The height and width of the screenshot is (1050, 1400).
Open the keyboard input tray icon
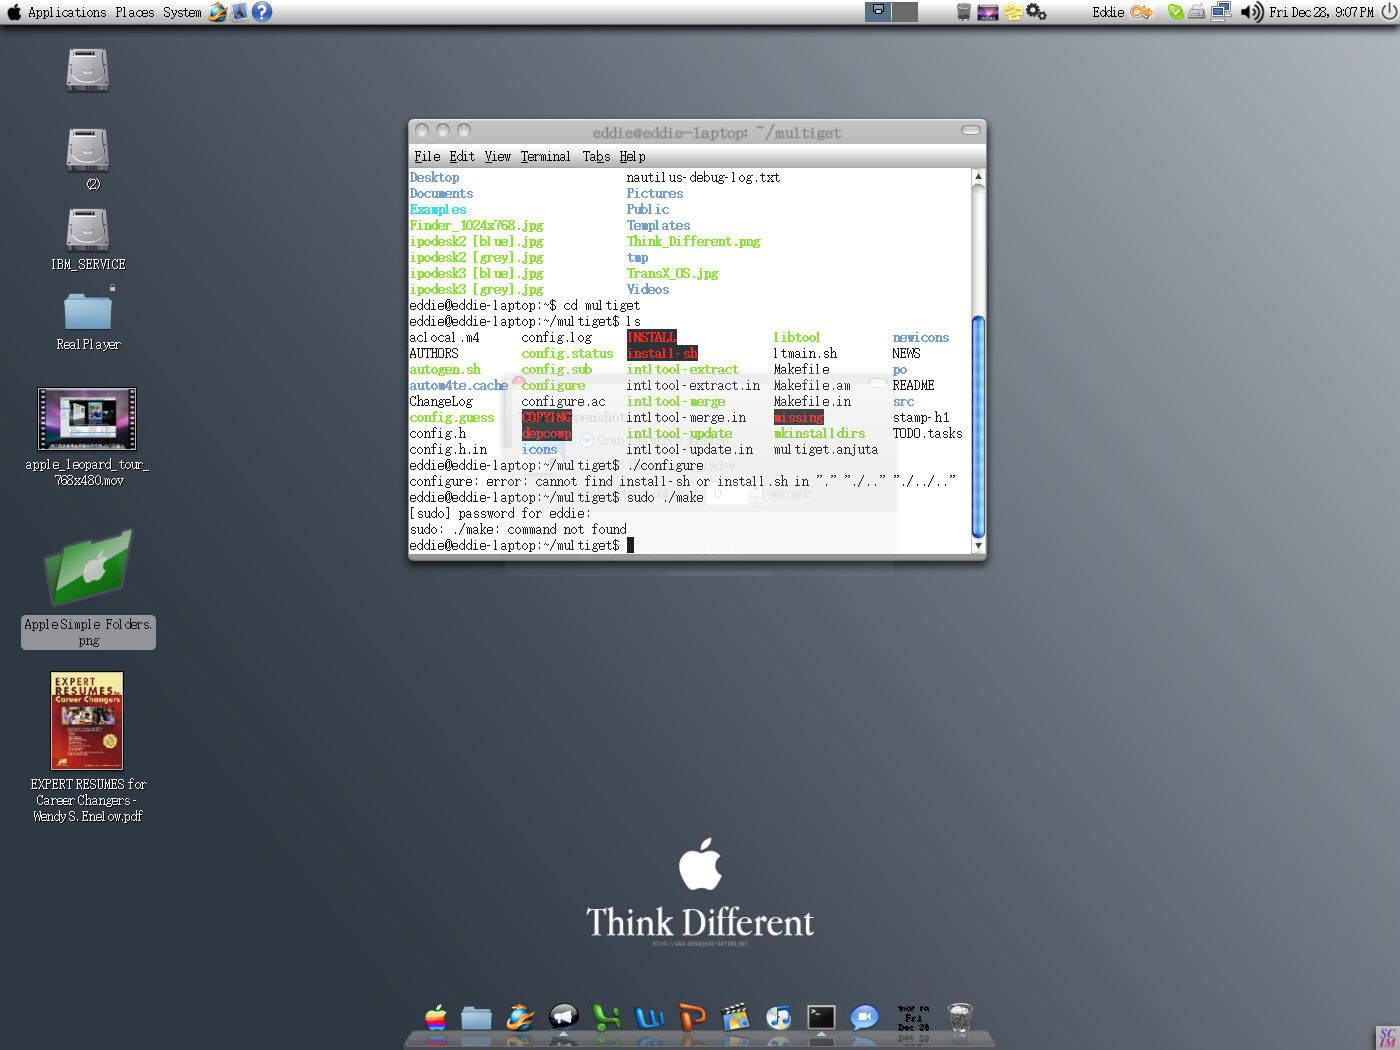(x=1197, y=12)
